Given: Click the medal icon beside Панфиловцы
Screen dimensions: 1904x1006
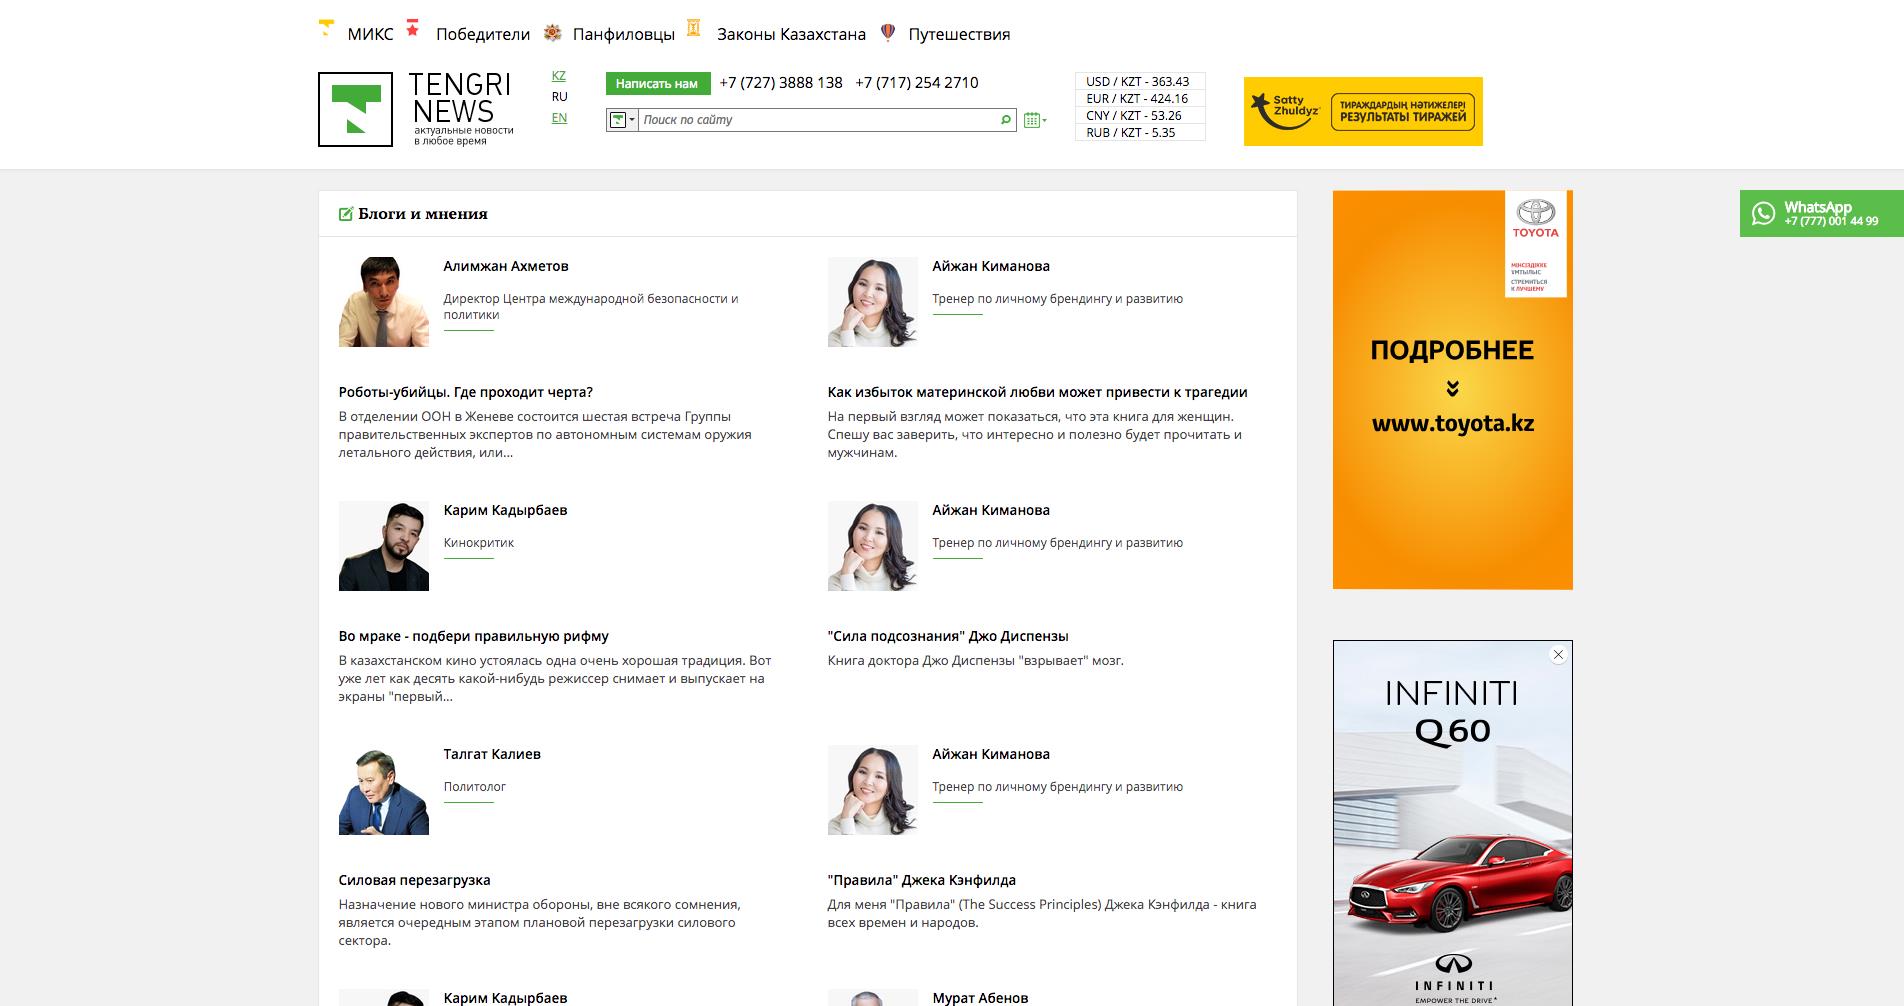Looking at the screenshot, I should tap(552, 33).
